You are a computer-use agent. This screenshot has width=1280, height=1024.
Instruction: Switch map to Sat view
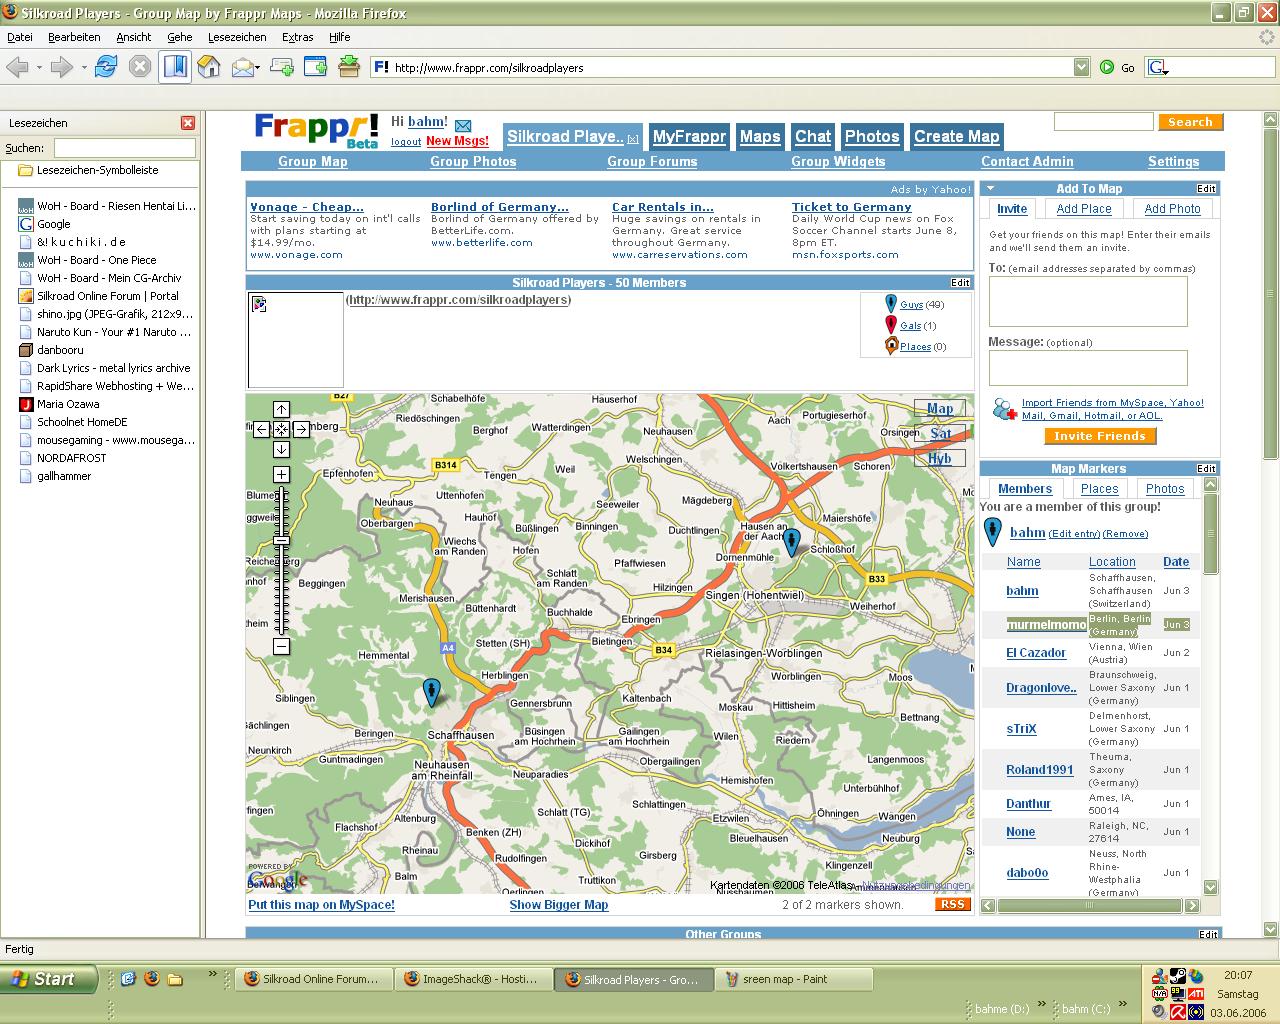click(941, 433)
